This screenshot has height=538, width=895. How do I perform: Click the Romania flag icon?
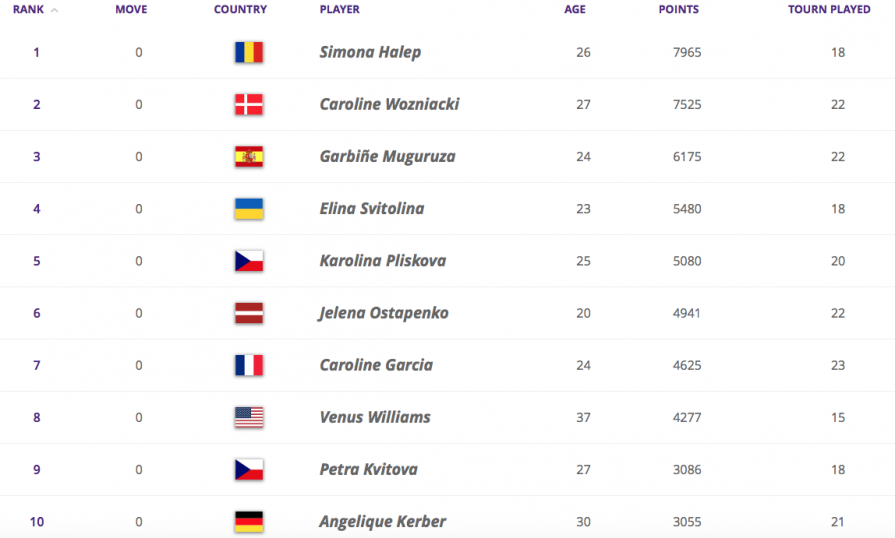(x=248, y=52)
